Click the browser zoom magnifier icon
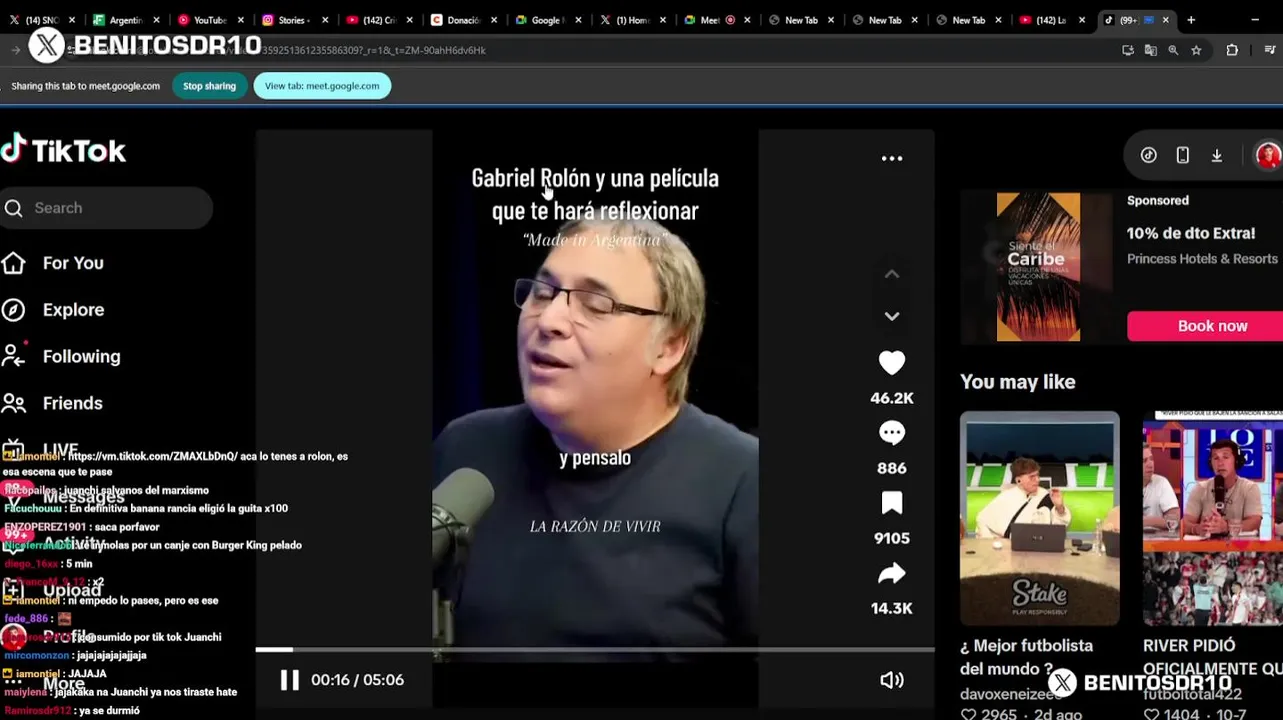1283x720 pixels. point(1173,50)
